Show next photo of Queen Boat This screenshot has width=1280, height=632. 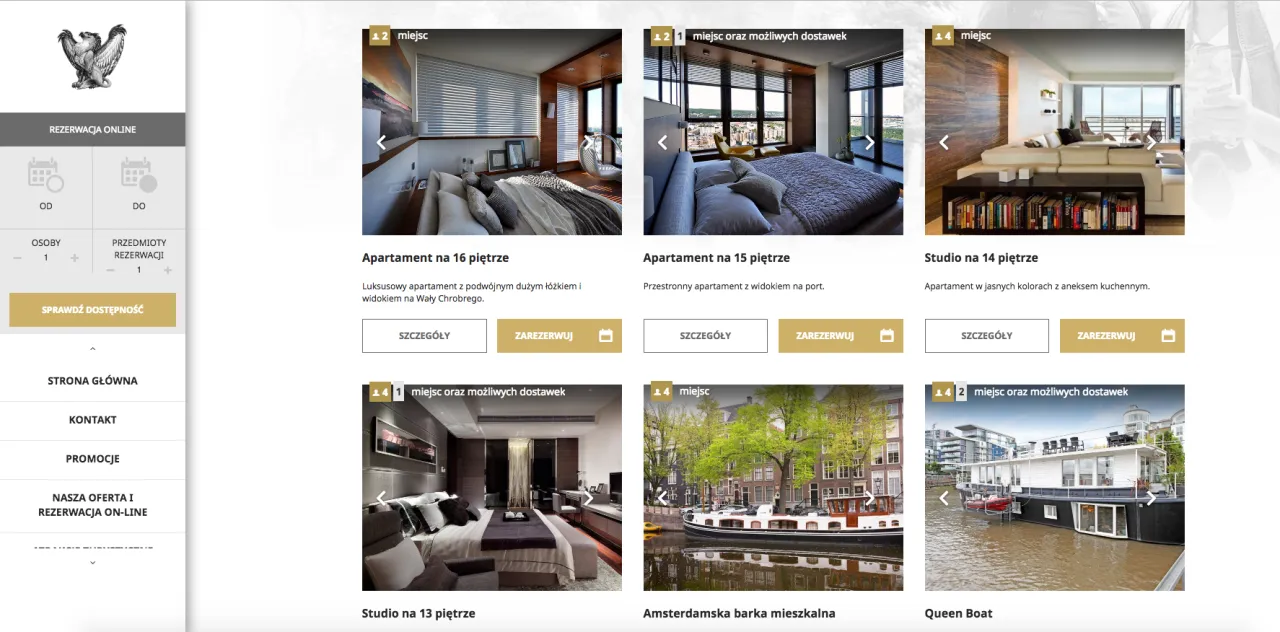tap(1151, 497)
